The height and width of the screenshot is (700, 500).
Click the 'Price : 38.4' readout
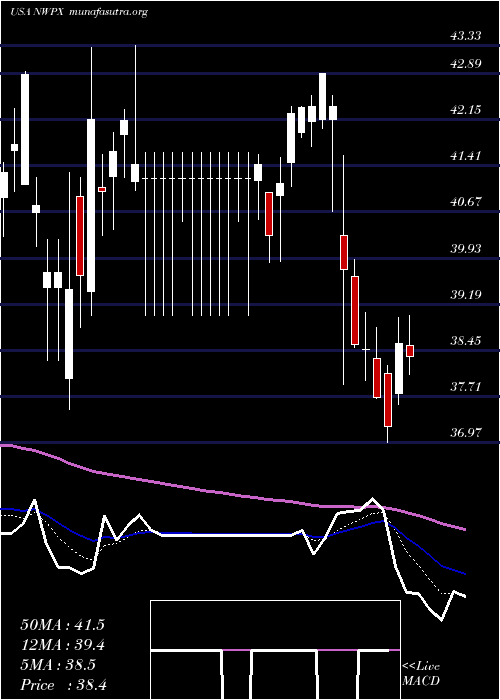pyautogui.click(x=63, y=685)
